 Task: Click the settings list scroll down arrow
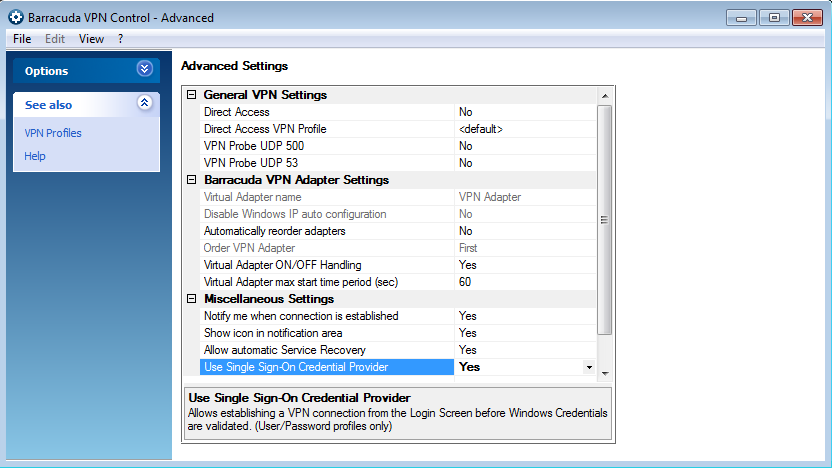click(605, 373)
